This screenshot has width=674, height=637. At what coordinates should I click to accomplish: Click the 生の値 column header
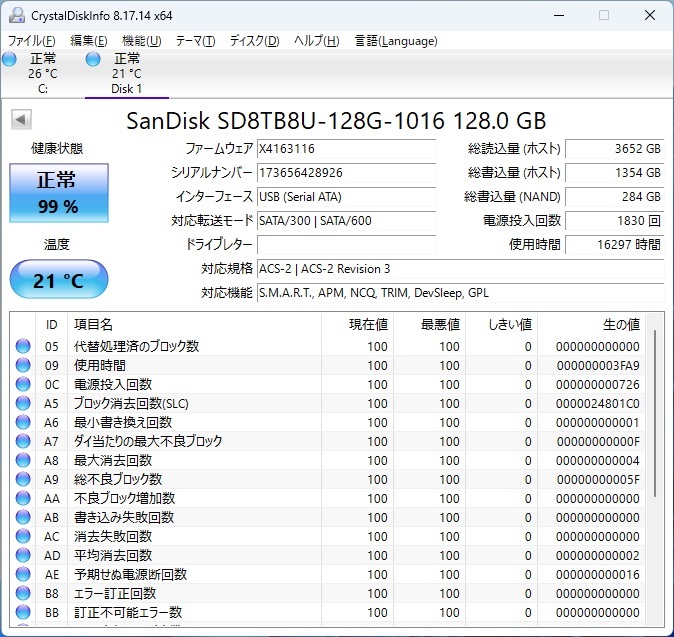click(x=619, y=325)
